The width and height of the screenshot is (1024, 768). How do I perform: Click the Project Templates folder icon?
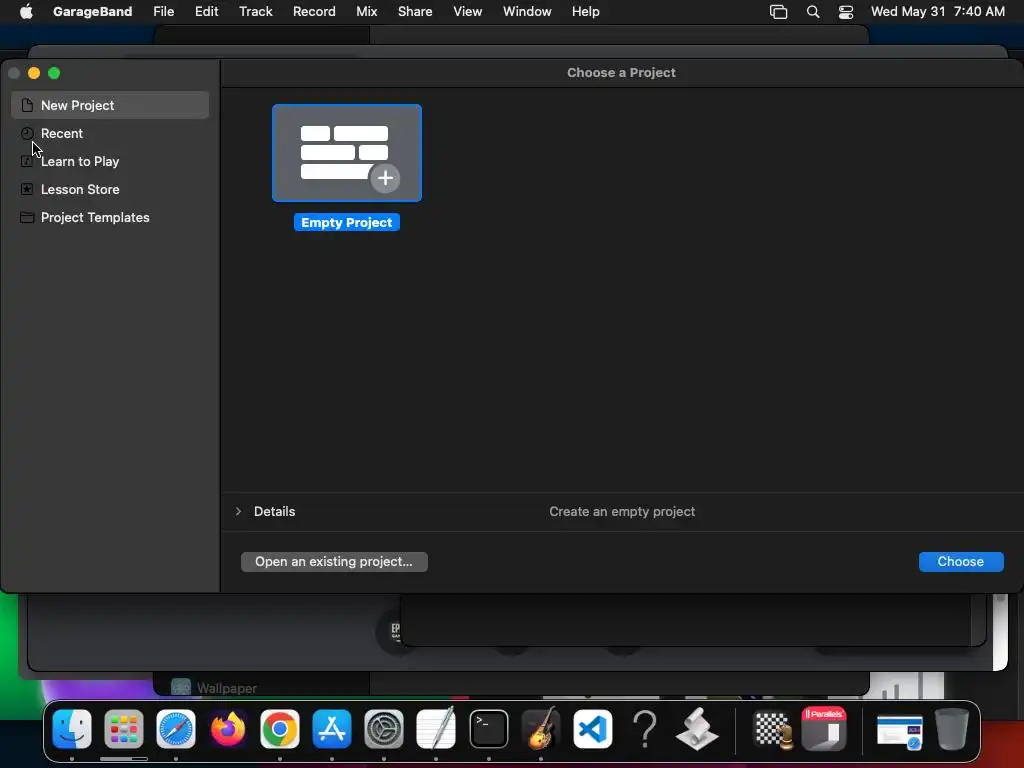tap(27, 217)
